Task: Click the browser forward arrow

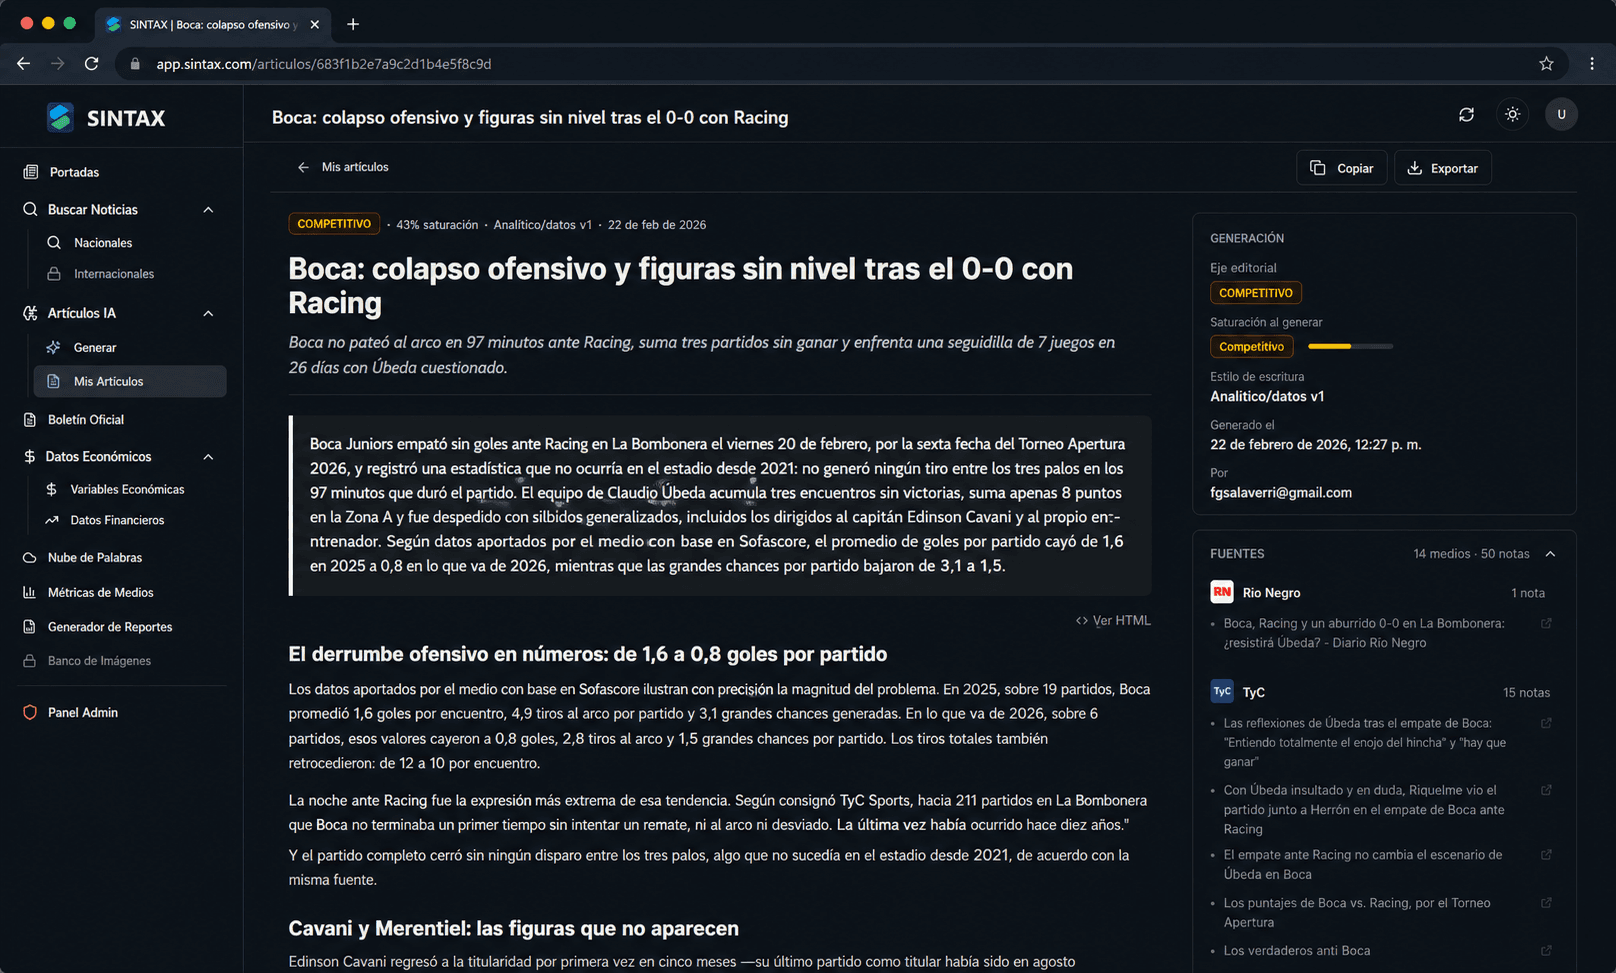Action: pos(58,64)
